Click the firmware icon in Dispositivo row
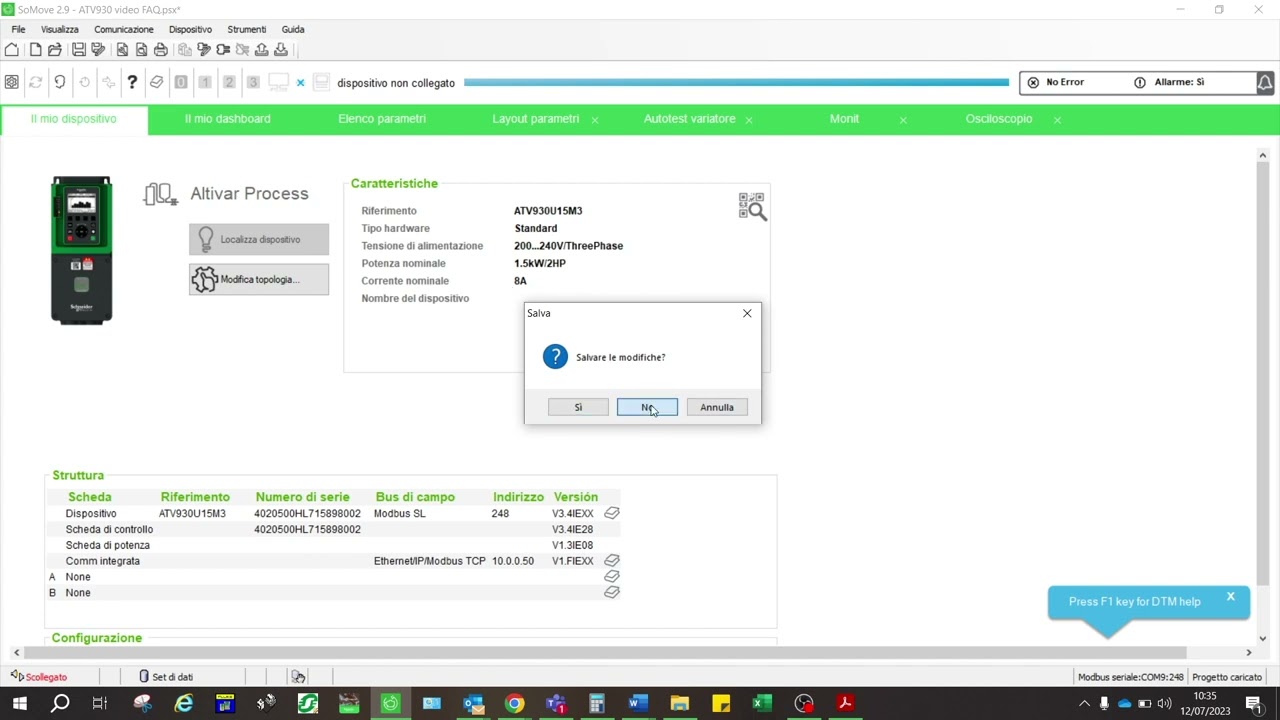 click(x=612, y=513)
